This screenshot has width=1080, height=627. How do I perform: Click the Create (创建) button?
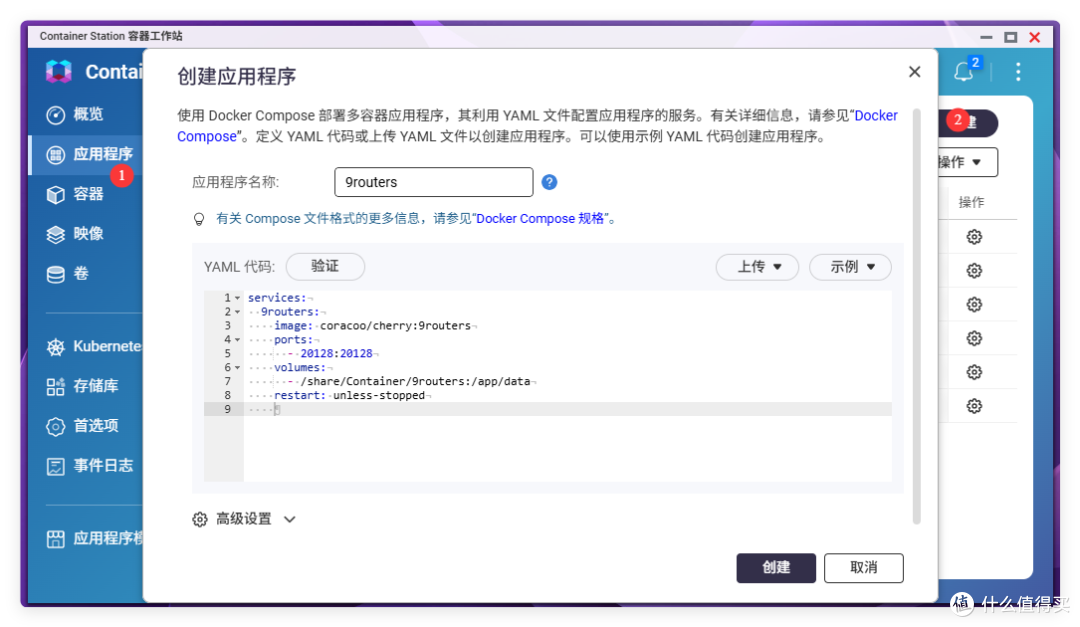[776, 568]
